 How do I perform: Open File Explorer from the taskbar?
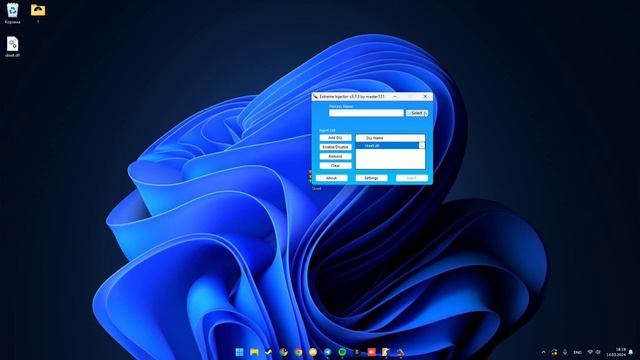254,352
